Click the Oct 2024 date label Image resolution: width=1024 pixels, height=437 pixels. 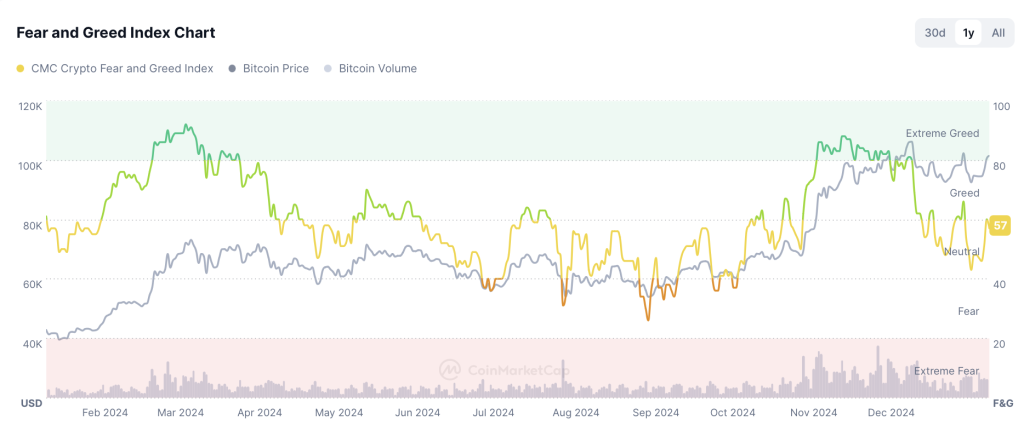pos(733,413)
